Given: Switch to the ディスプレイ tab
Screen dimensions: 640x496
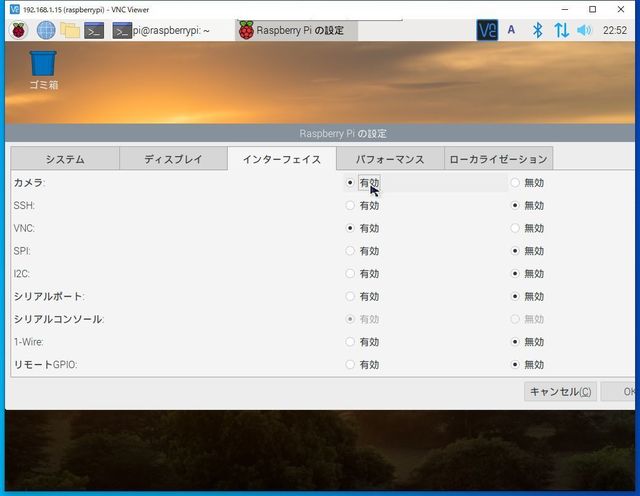Looking at the screenshot, I should pyautogui.click(x=173, y=158).
